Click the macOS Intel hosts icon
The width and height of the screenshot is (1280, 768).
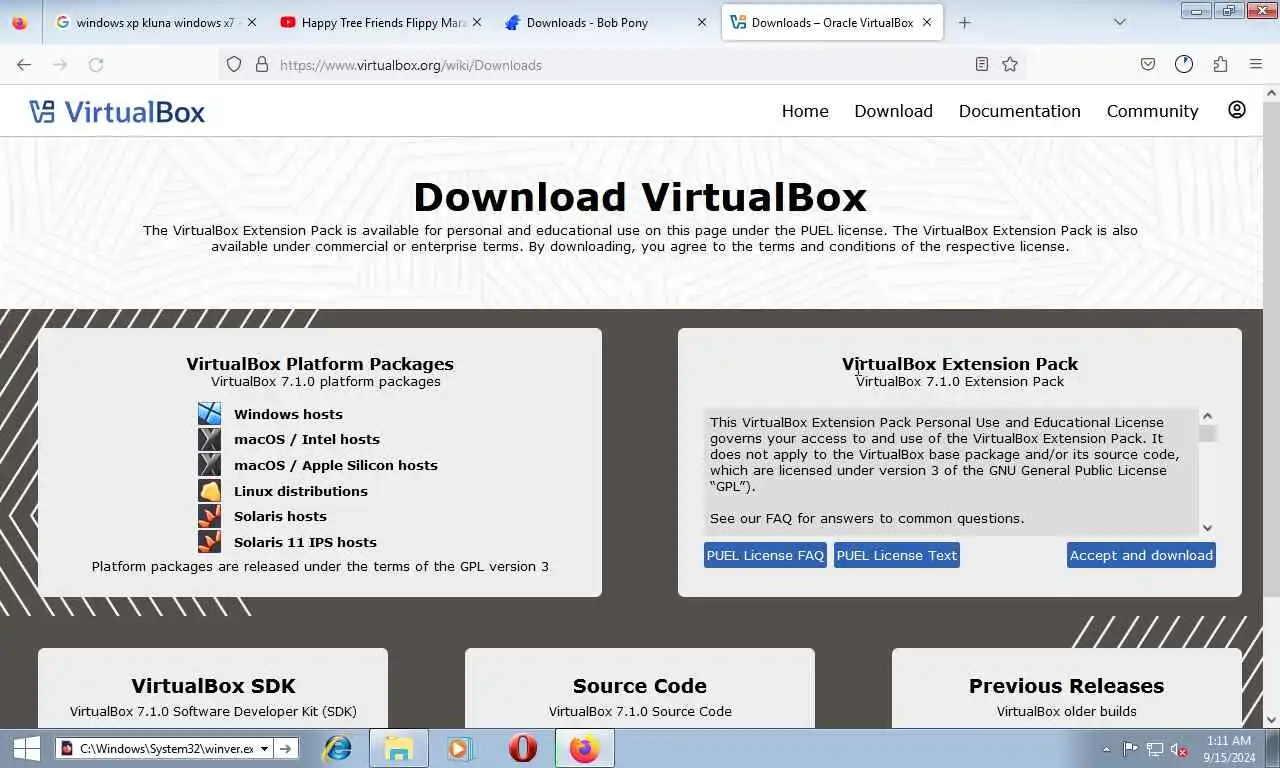pos(209,439)
